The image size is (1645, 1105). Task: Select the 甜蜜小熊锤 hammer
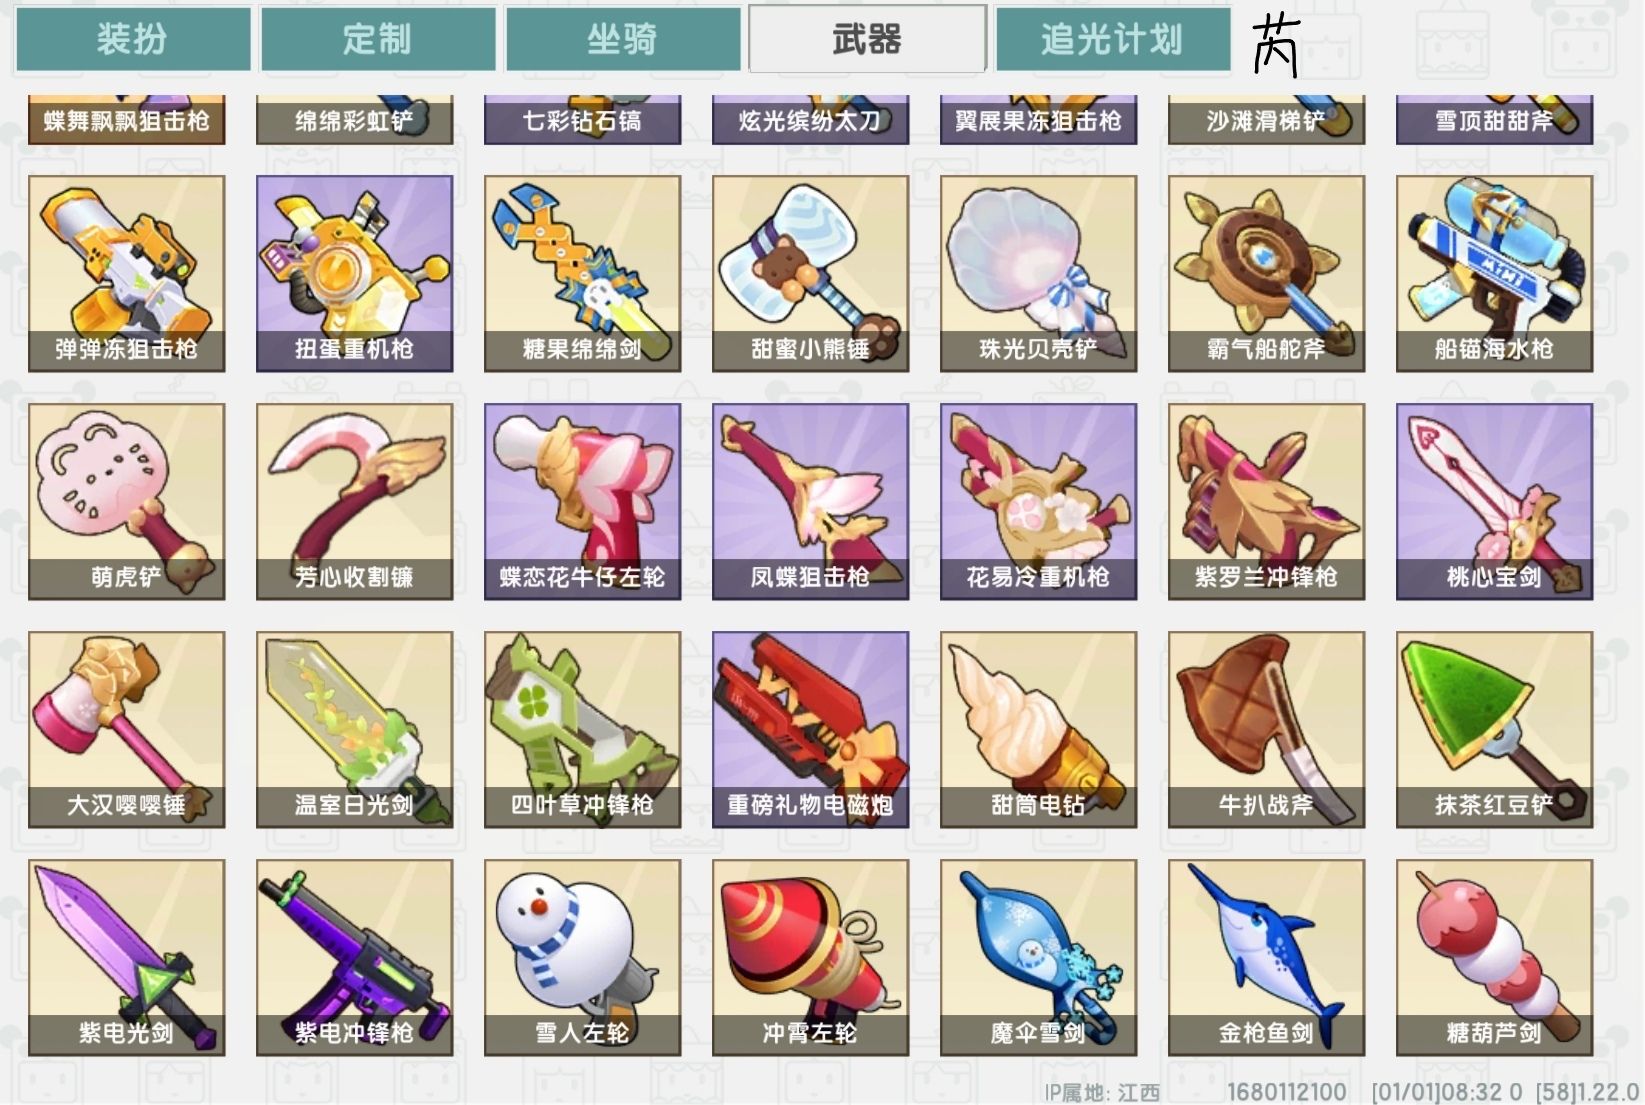click(x=811, y=274)
